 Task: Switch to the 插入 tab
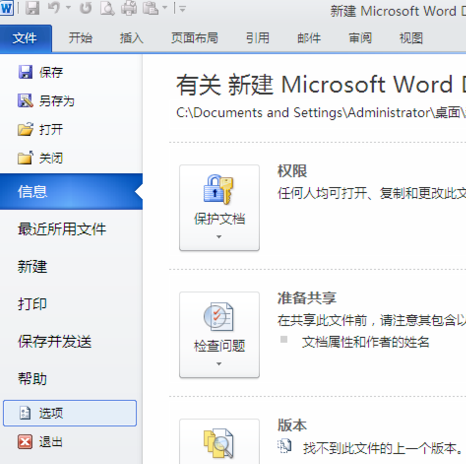132,38
